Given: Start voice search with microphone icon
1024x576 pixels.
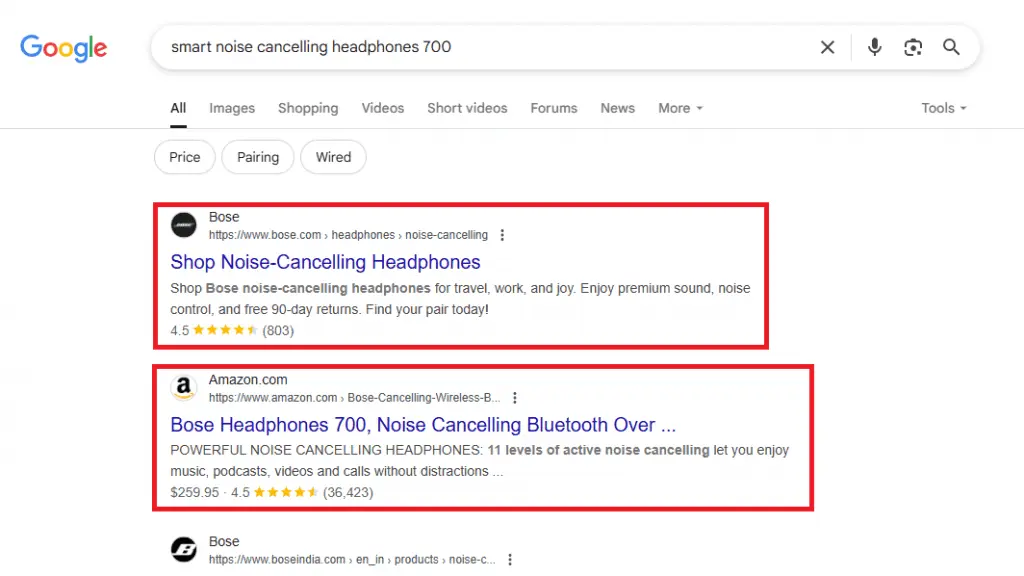Looking at the screenshot, I should point(875,47).
